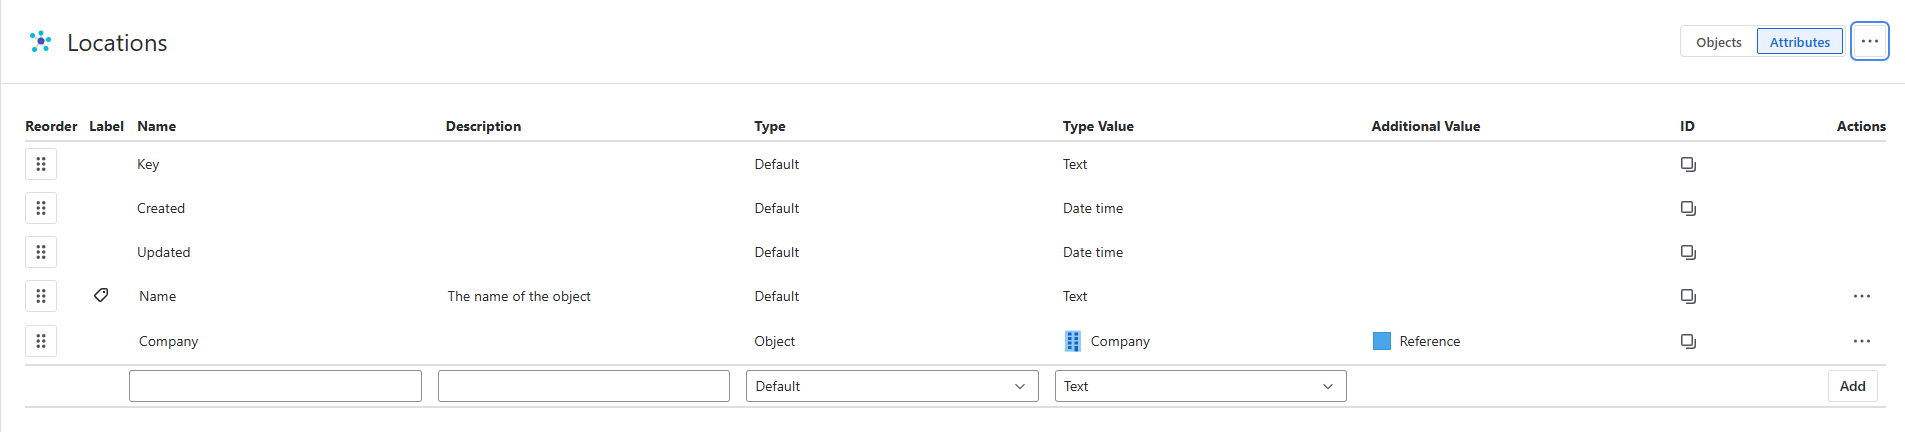Click the Company type value text

tap(1120, 341)
